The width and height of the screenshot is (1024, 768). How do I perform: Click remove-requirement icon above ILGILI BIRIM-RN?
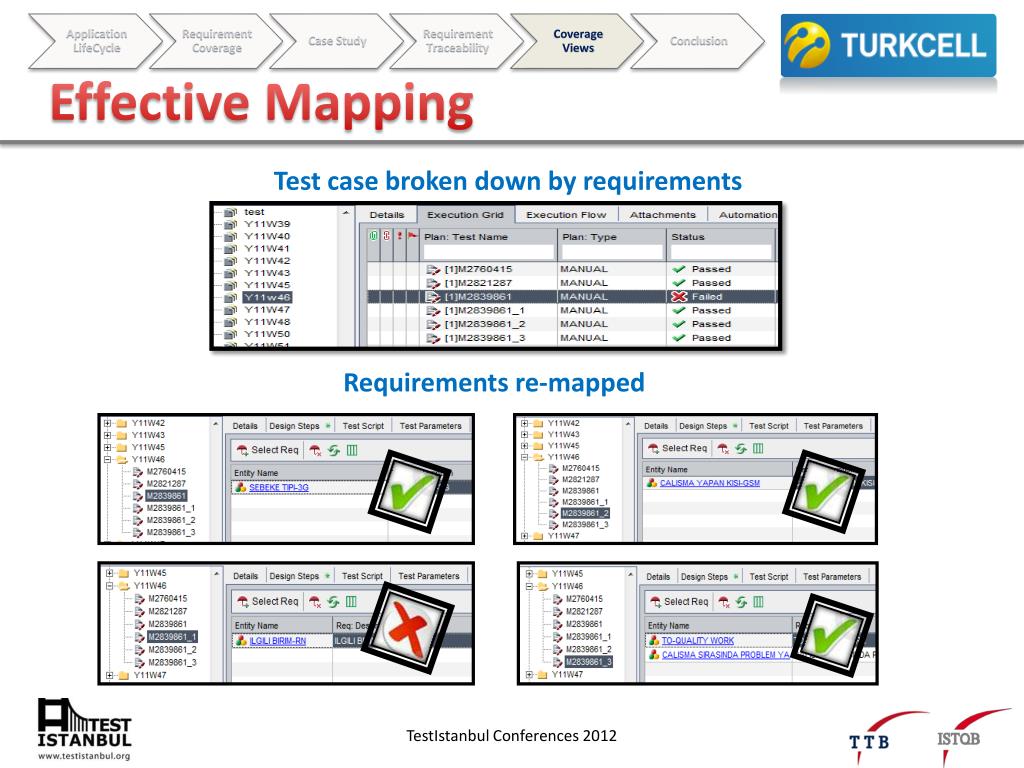[315, 601]
